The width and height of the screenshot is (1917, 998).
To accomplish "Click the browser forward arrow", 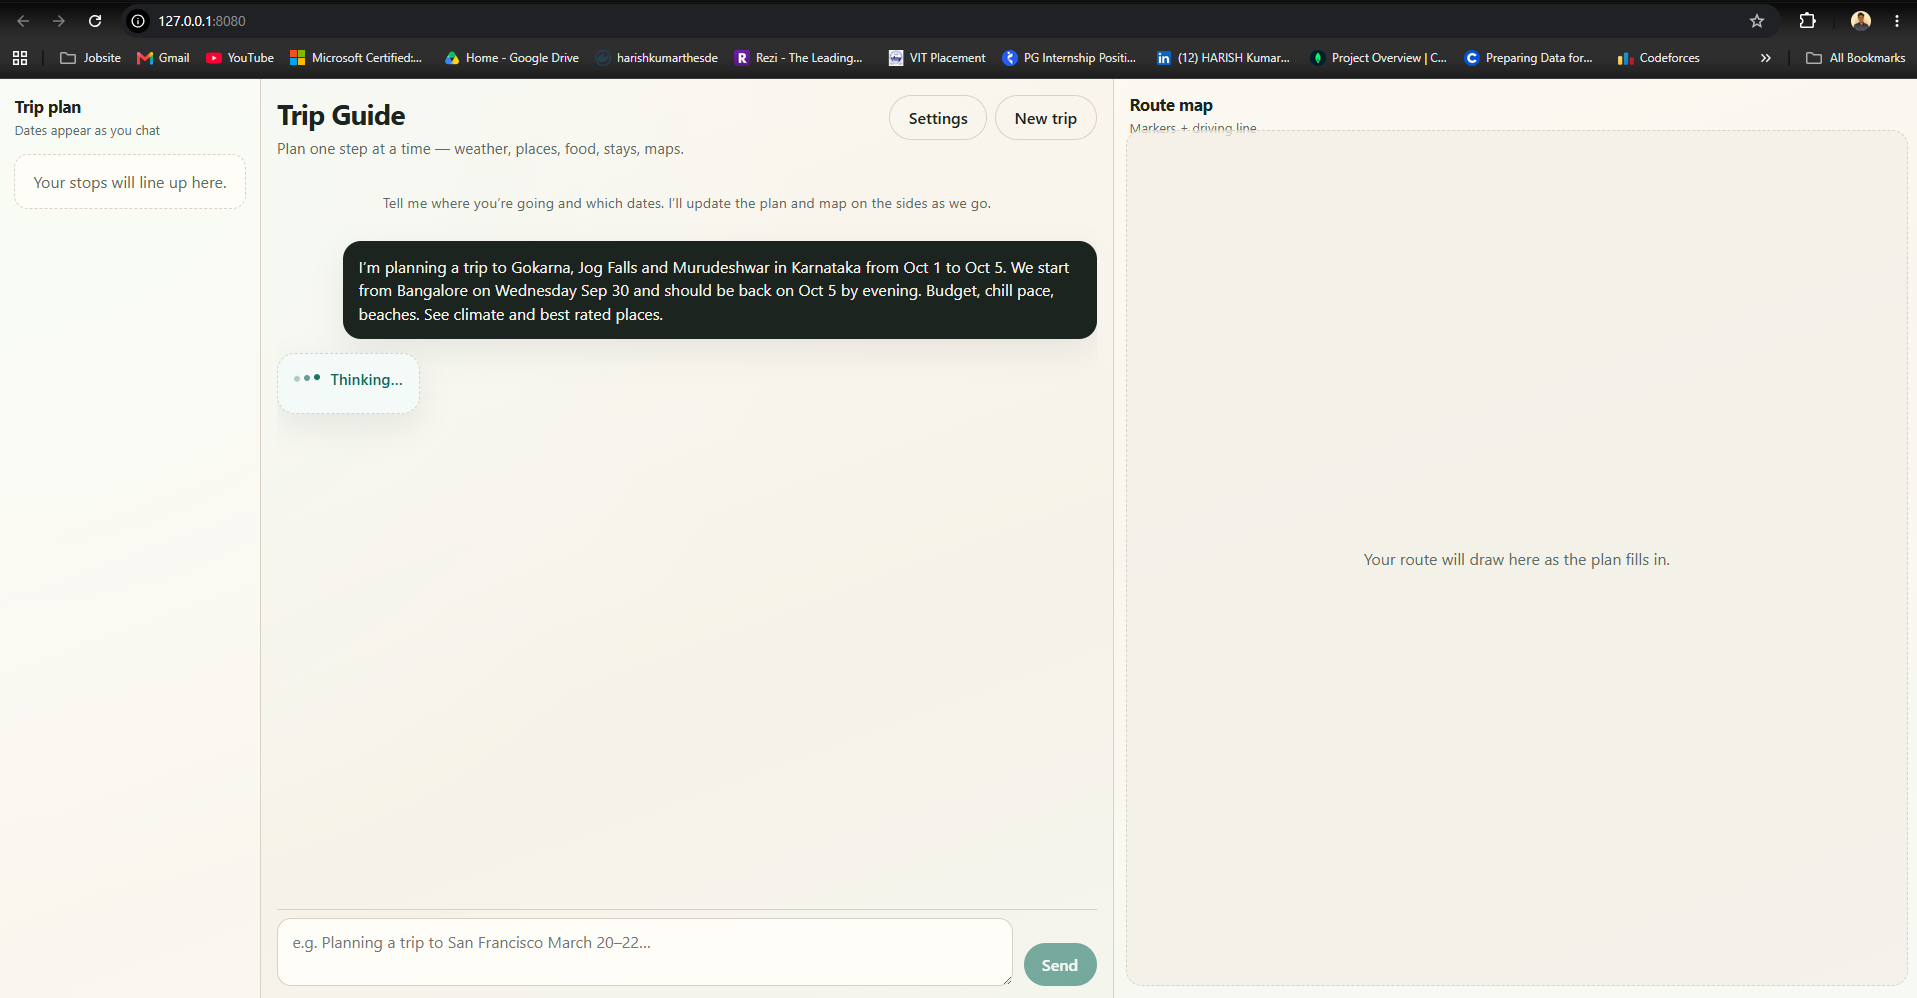I will pyautogui.click(x=59, y=21).
